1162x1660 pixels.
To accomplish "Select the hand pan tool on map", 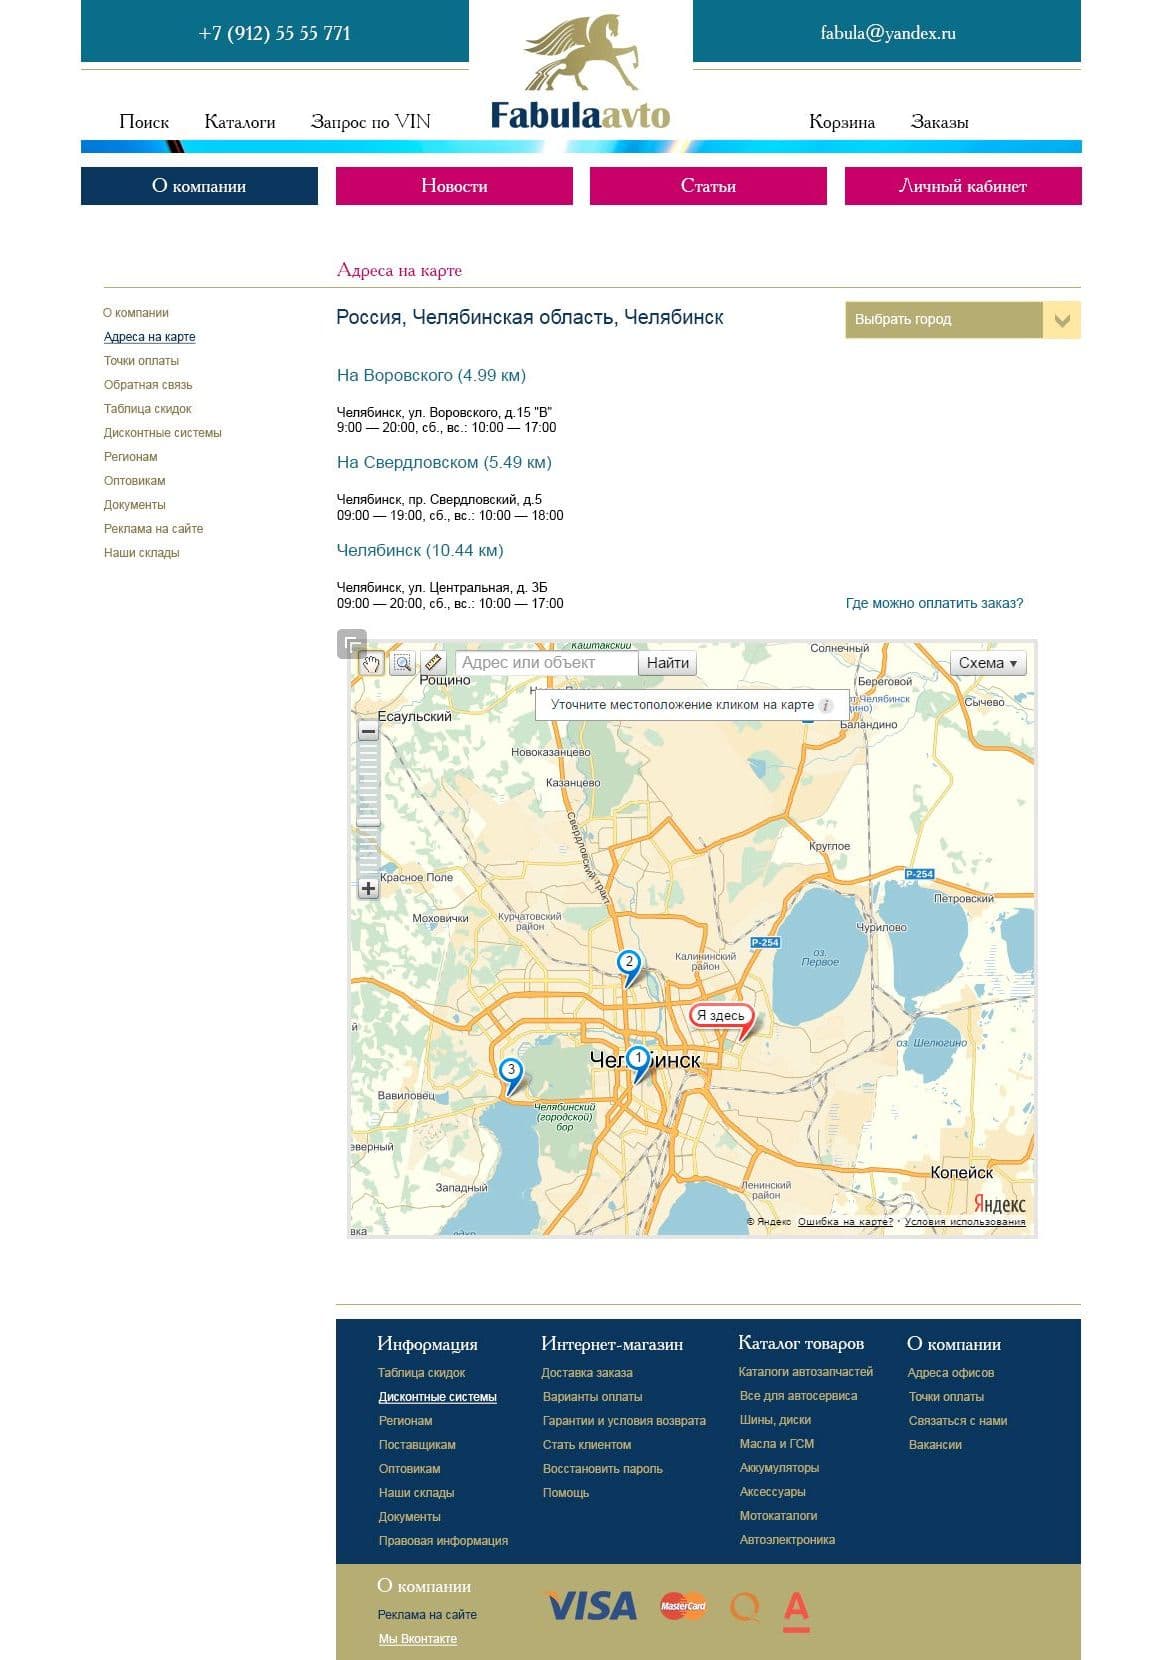I will [x=372, y=663].
